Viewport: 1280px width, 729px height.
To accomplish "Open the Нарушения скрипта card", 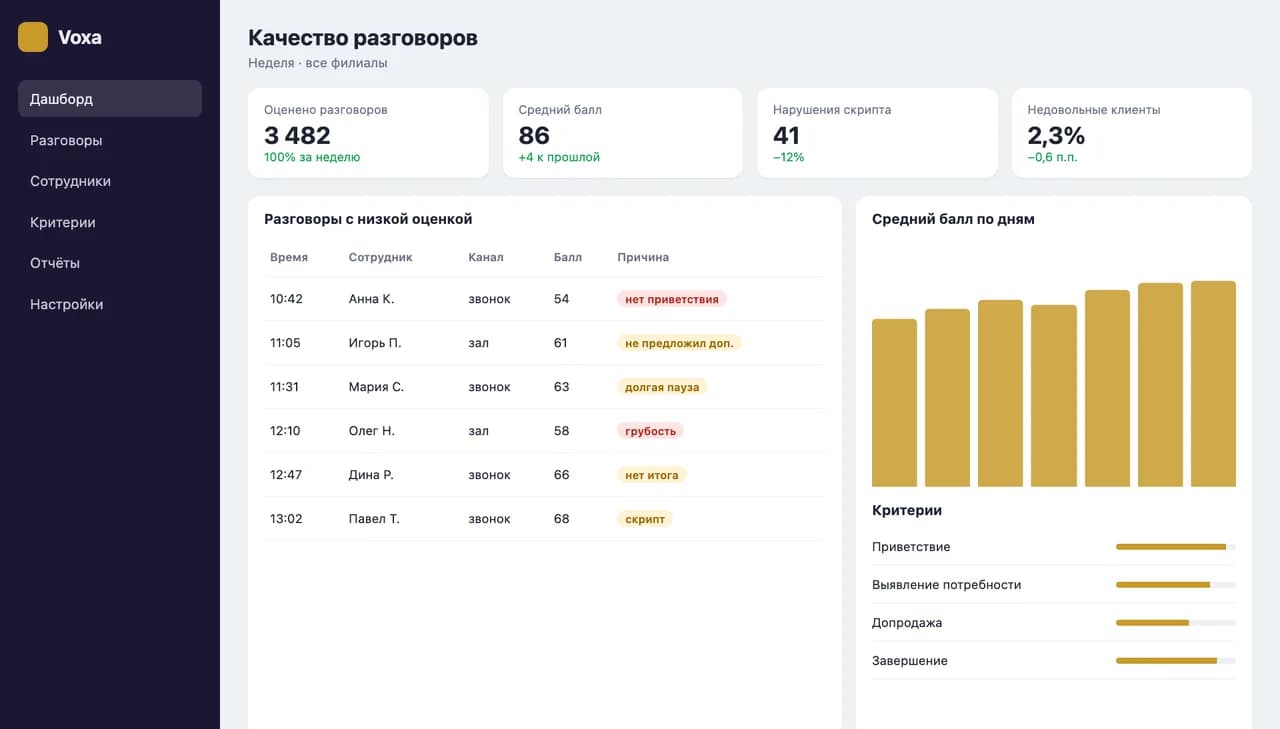I will [x=877, y=133].
